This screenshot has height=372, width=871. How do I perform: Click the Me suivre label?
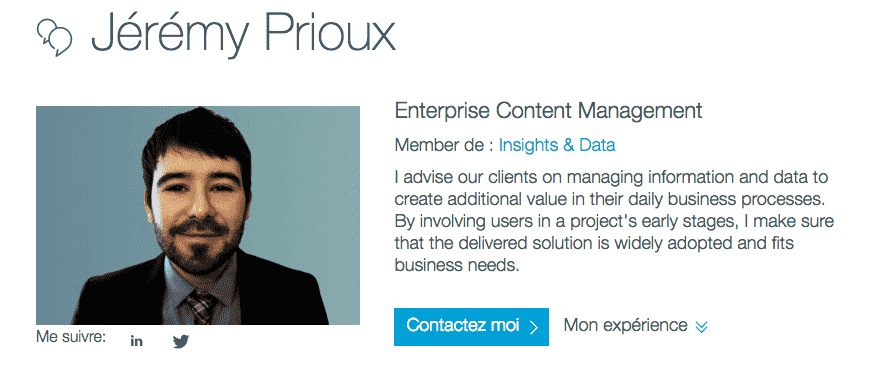coord(71,336)
